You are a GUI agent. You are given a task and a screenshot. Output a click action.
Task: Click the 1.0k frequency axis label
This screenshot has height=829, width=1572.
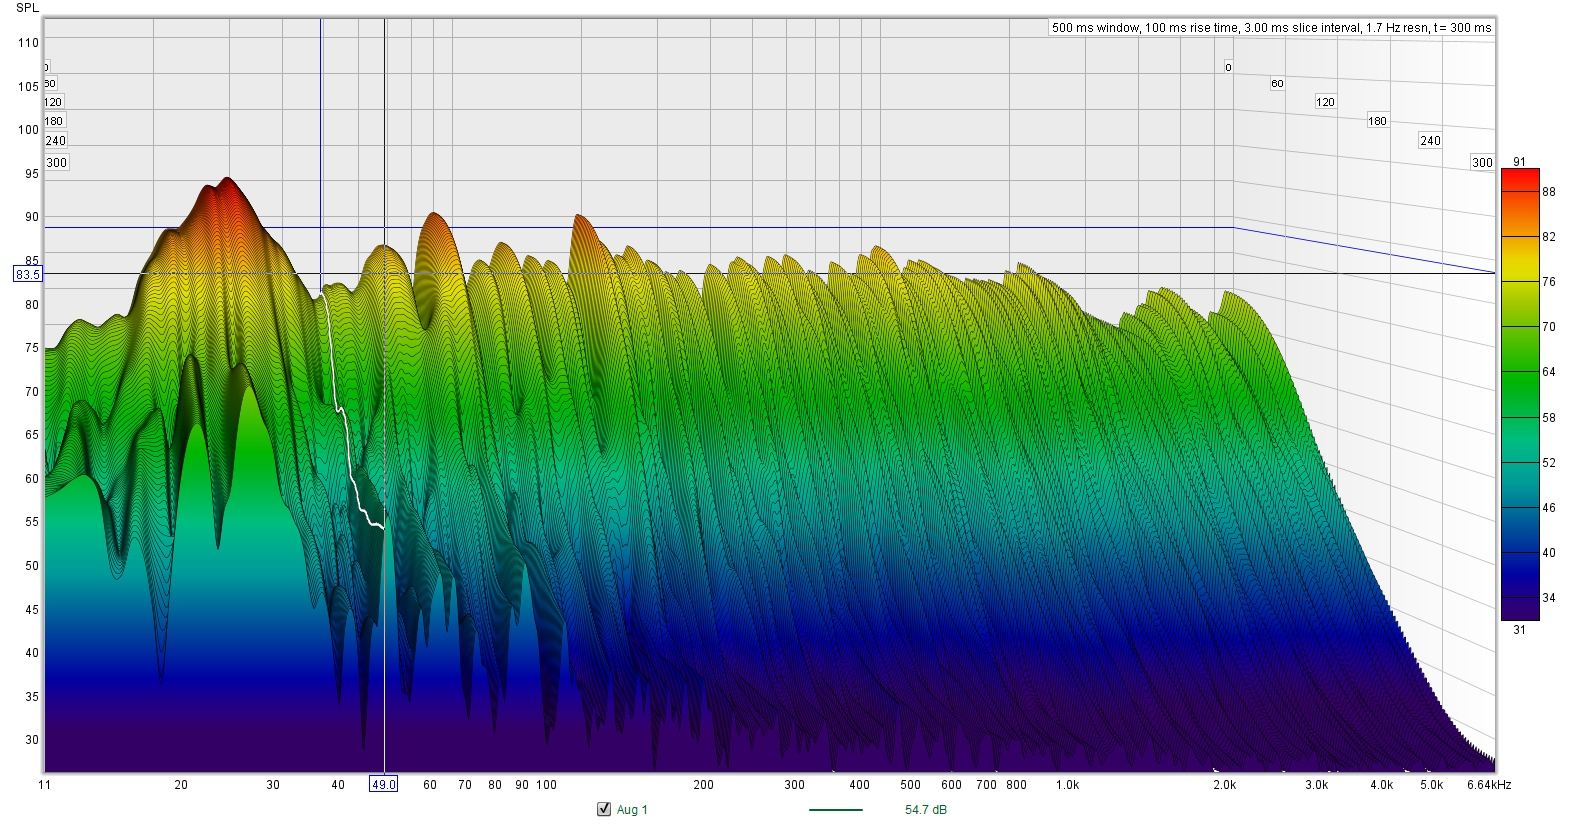(x=1067, y=785)
